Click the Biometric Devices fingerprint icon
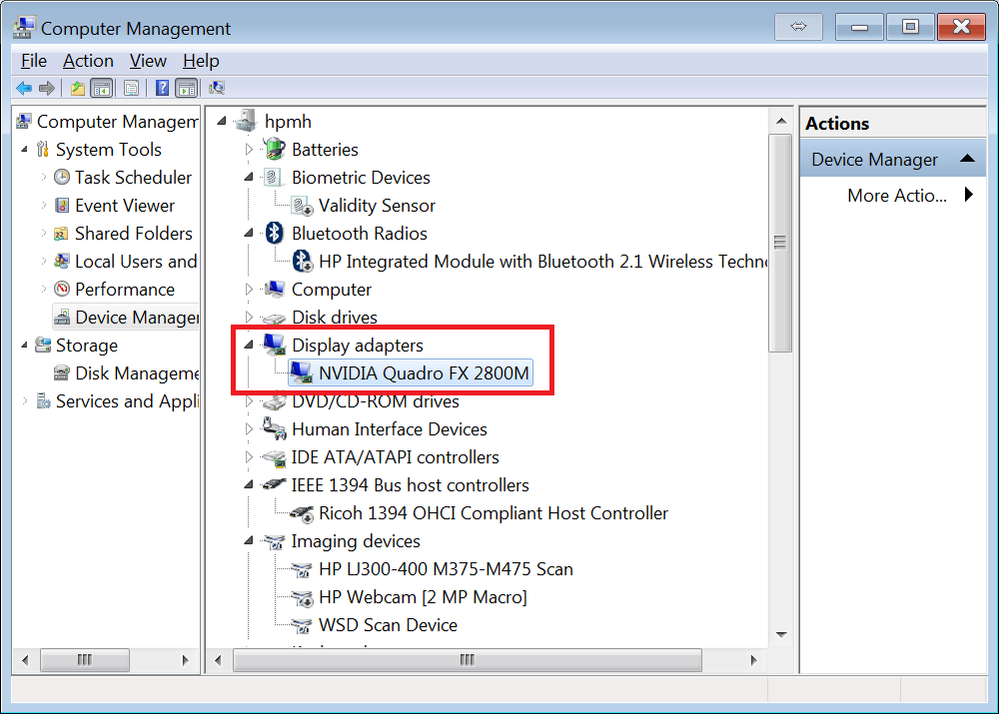This screenshot has width=999, height=714. [x=272, y=177]
